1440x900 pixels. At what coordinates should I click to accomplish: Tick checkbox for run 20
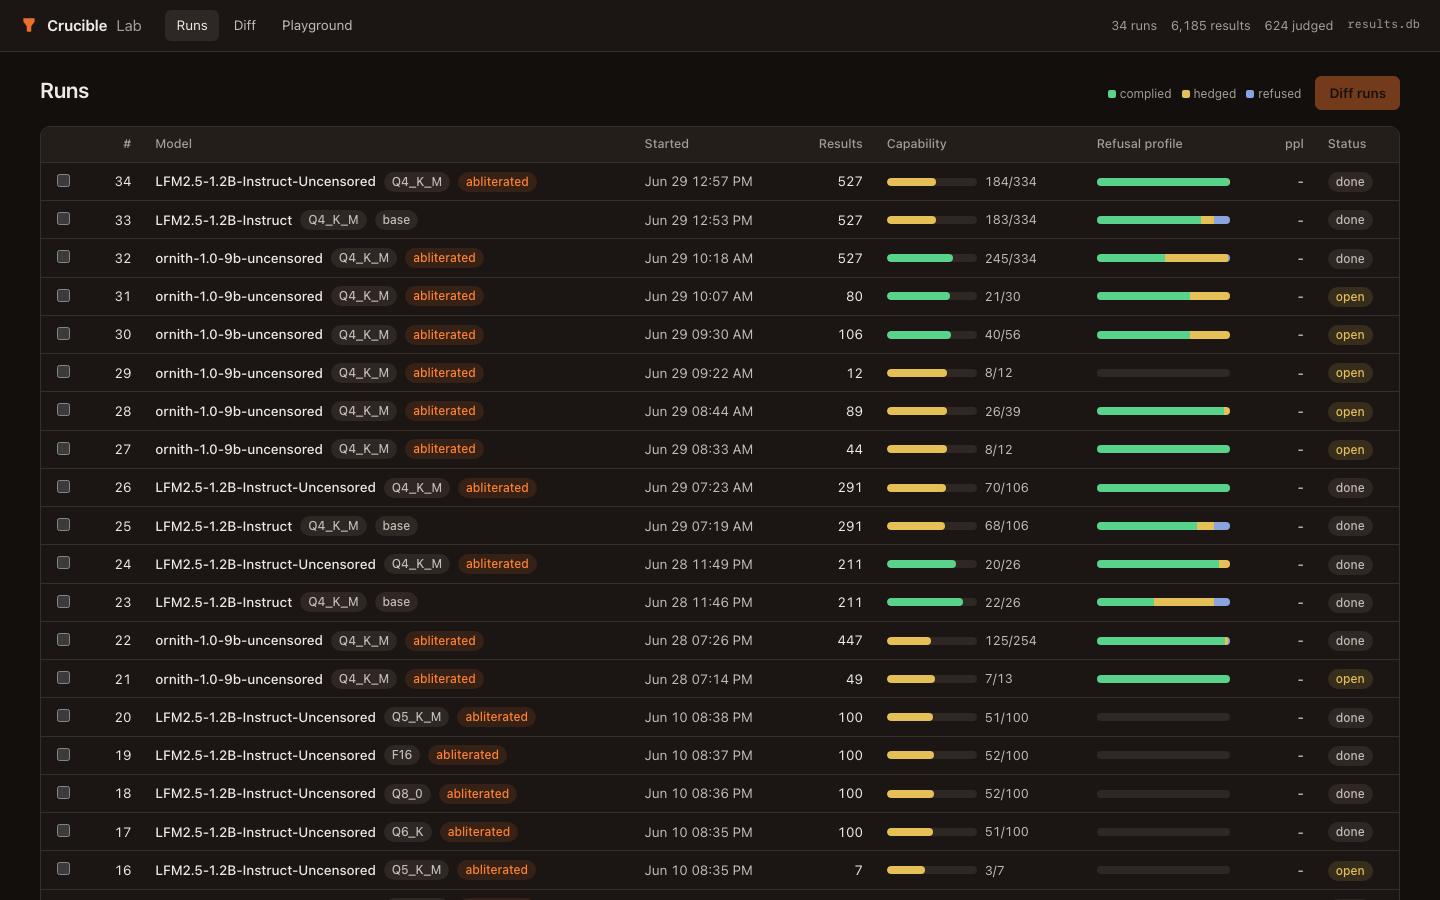point(64,716)
